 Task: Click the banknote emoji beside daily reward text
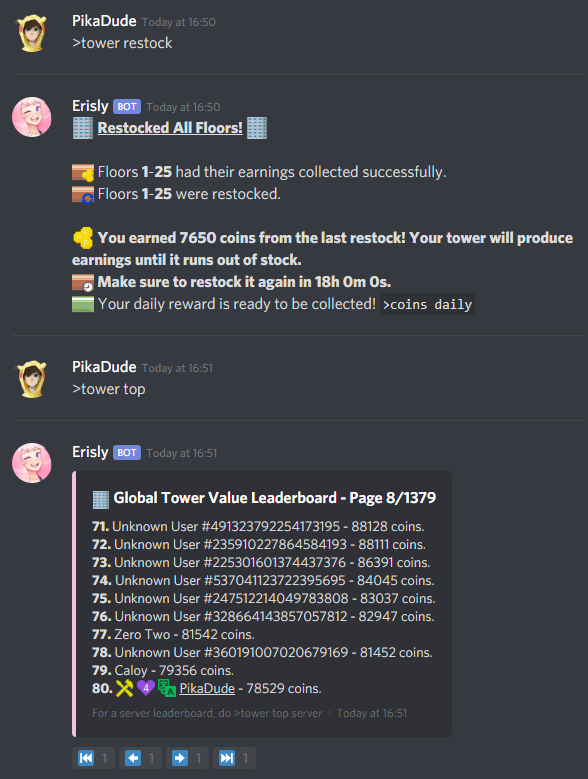point(83,304)
